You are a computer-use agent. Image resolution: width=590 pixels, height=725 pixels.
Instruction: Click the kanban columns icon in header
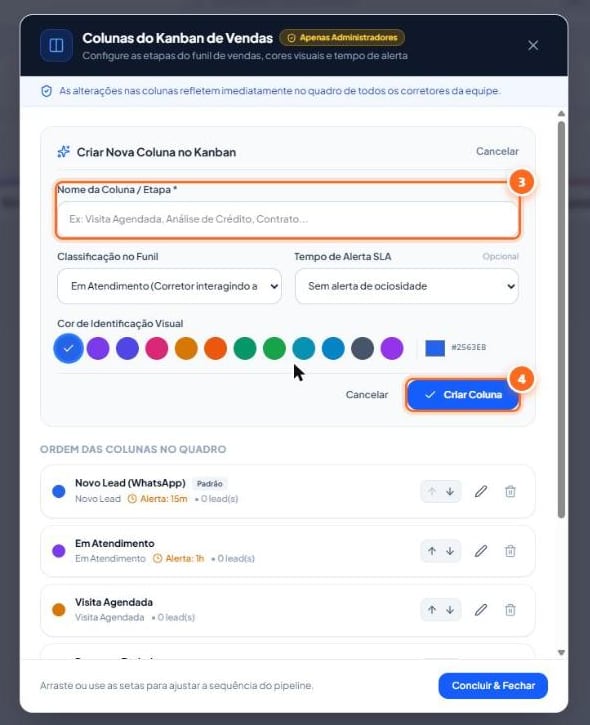coord(56,45)
